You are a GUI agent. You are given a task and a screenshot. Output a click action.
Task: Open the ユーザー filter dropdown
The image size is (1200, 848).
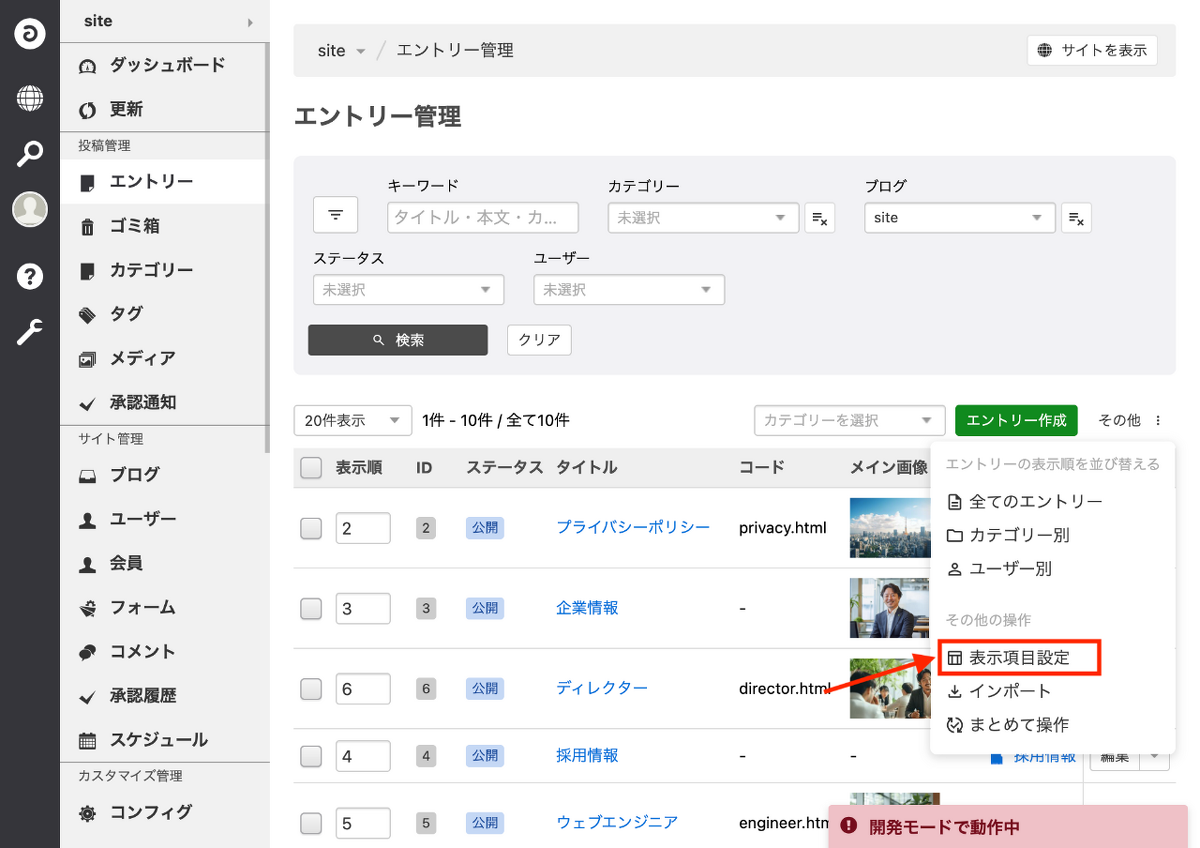tap(628, 290)
